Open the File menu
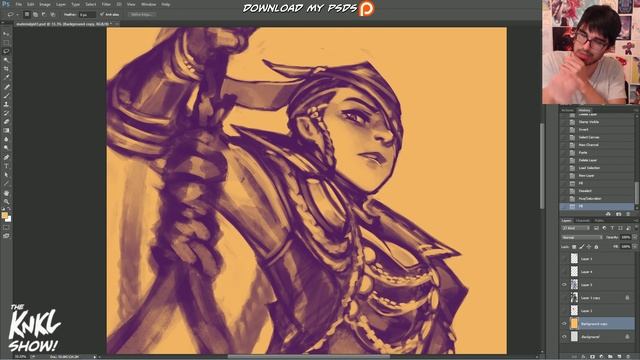The image size is (640, 360). tap(19, 4)
